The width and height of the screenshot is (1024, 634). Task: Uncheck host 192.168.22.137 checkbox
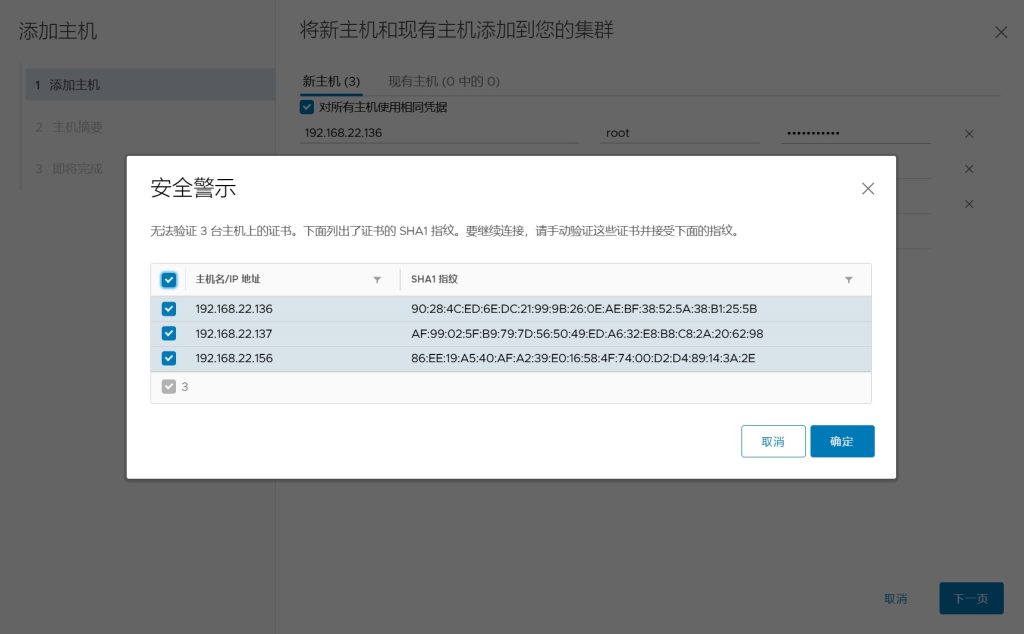(x=168, y=334)
